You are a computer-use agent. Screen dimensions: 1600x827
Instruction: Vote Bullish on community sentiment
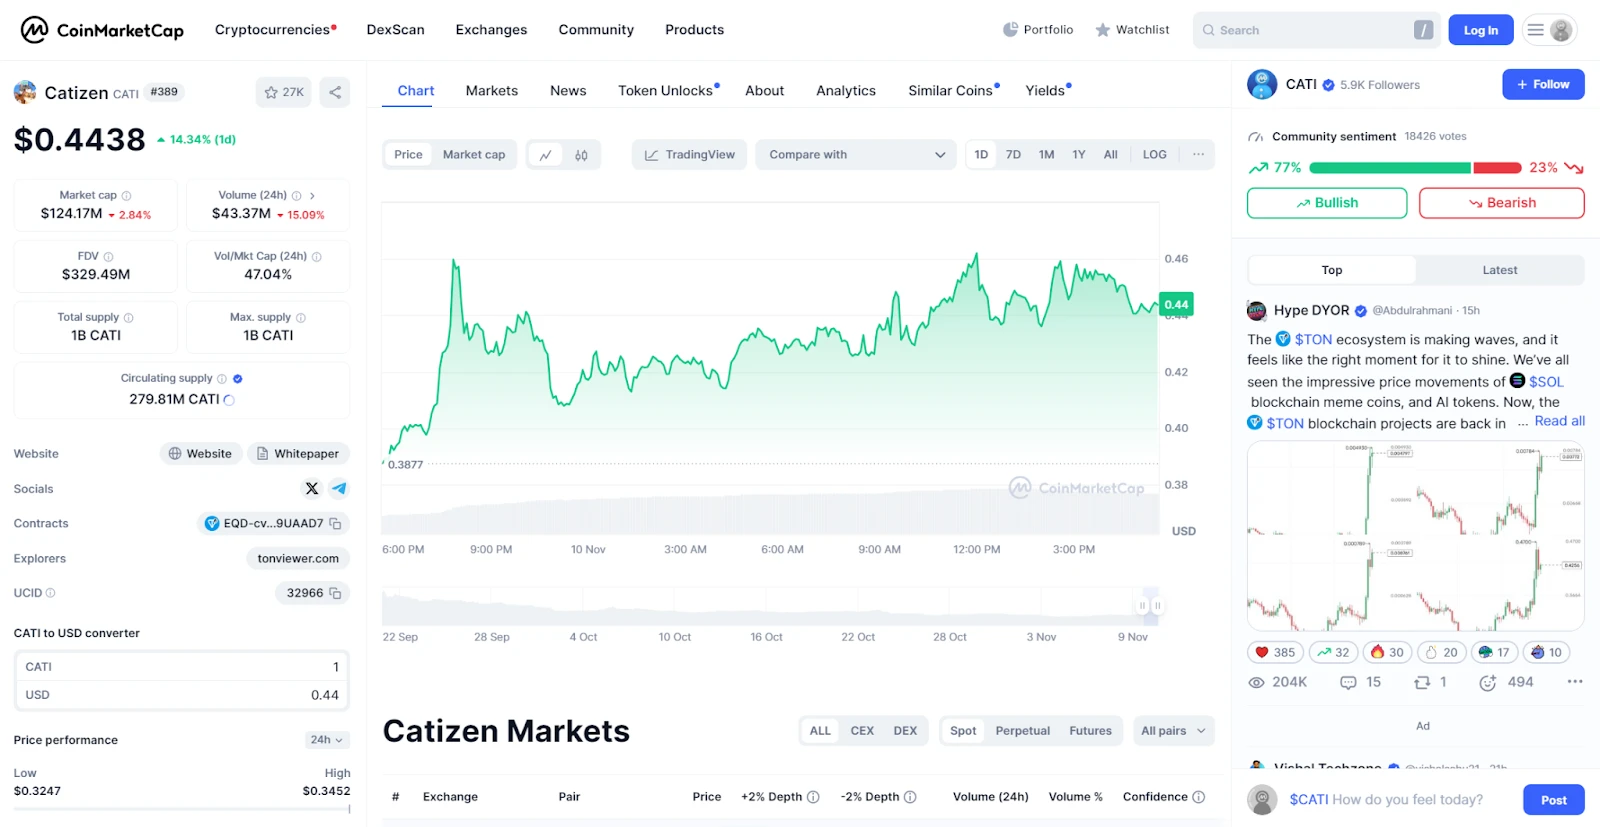click(1326, 203)
